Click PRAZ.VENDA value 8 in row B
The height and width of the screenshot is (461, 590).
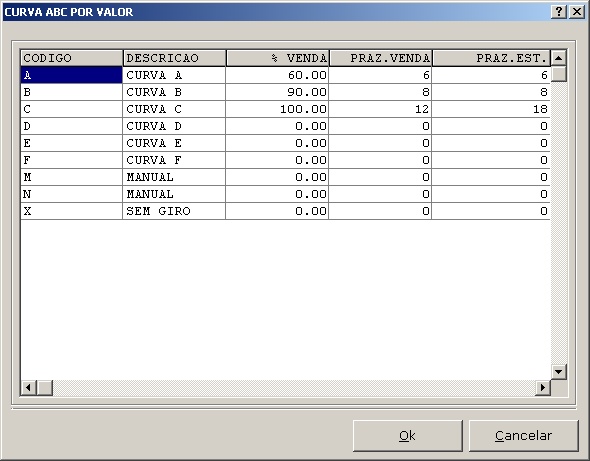380,92
